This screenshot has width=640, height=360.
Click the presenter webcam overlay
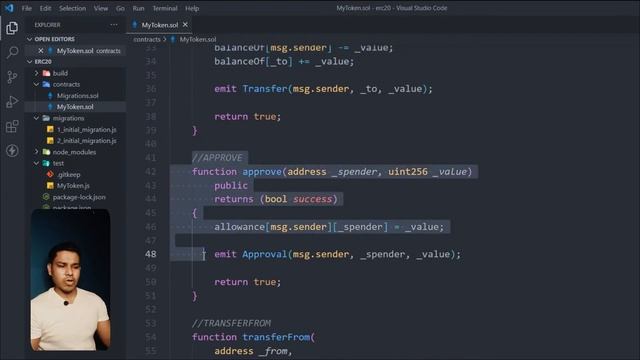(x=70, y=280)
